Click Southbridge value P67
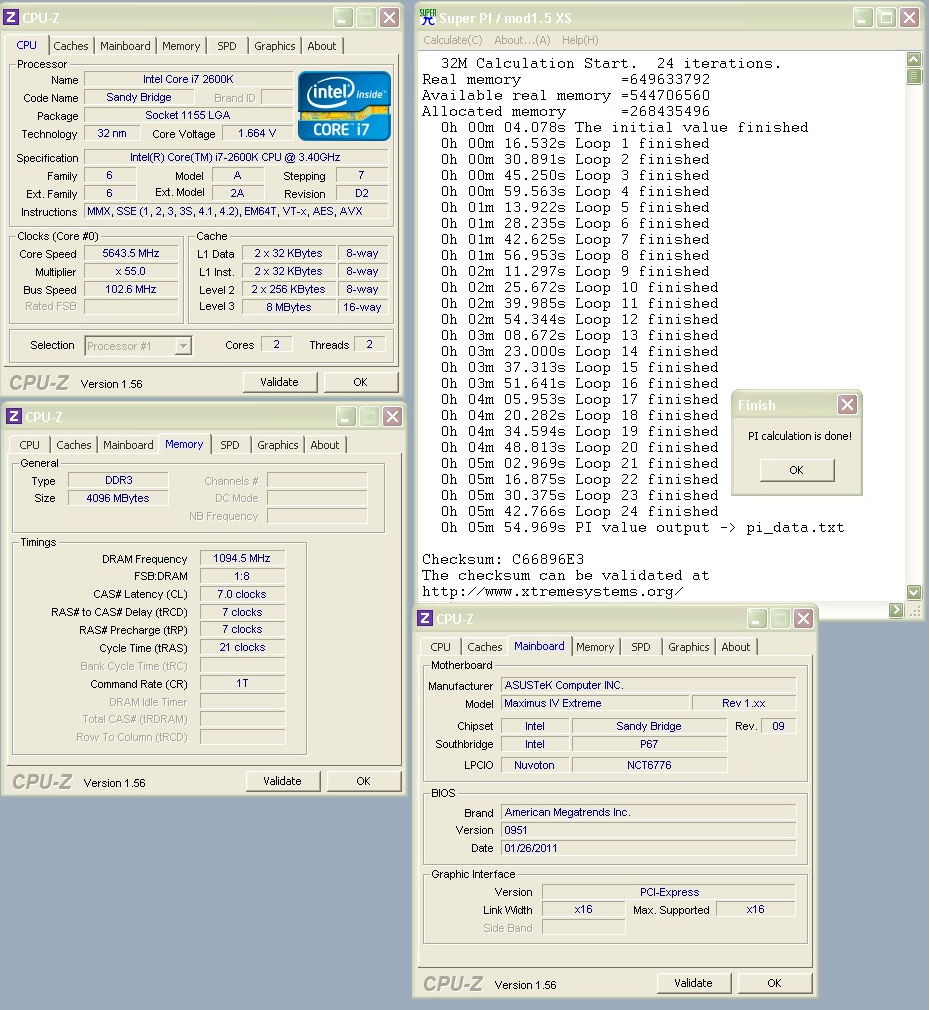The image size is (930, 1010). click(x=649, y=744)
